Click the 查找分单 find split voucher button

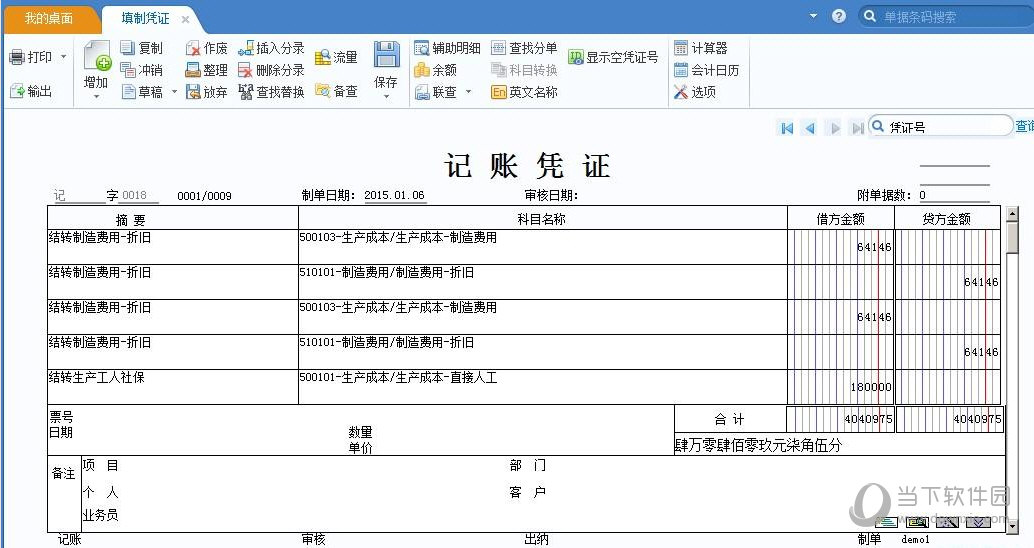pyautogui.click(x=524, y=48)
